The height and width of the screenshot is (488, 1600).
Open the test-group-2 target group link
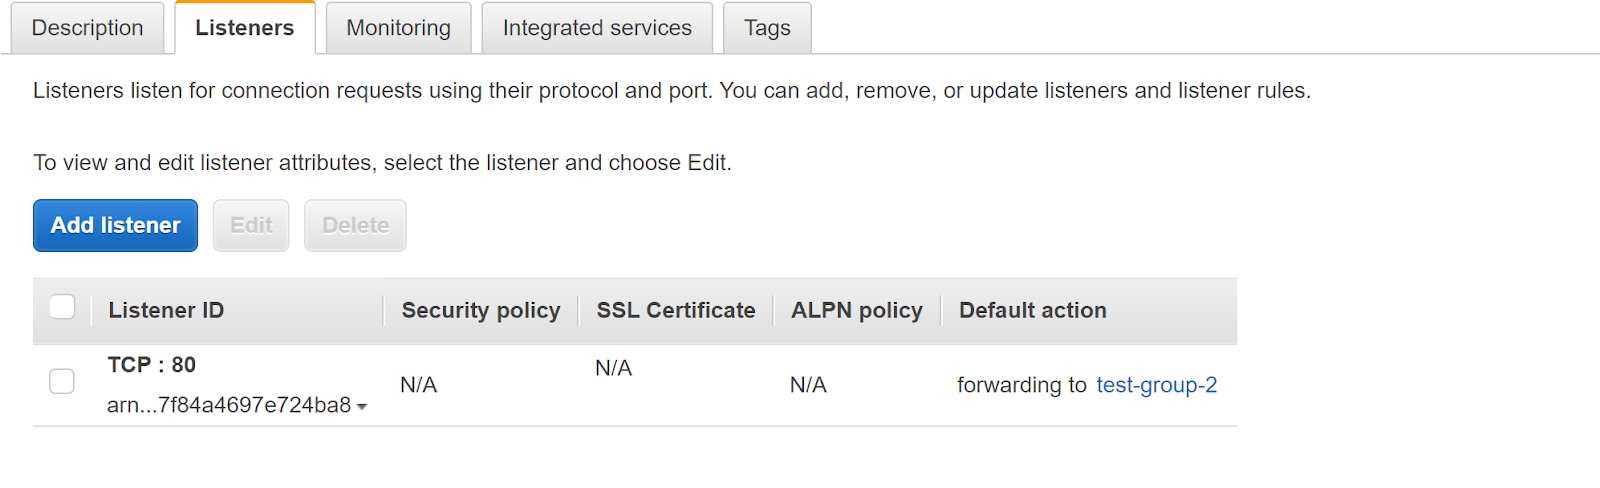pos(1156,385)
